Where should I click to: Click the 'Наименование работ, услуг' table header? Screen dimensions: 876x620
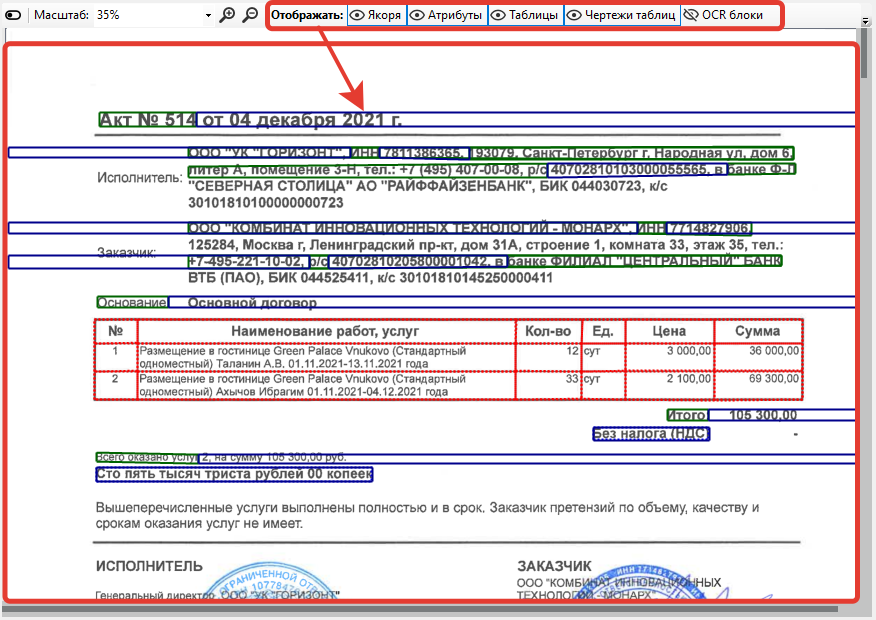coord(325,331)
